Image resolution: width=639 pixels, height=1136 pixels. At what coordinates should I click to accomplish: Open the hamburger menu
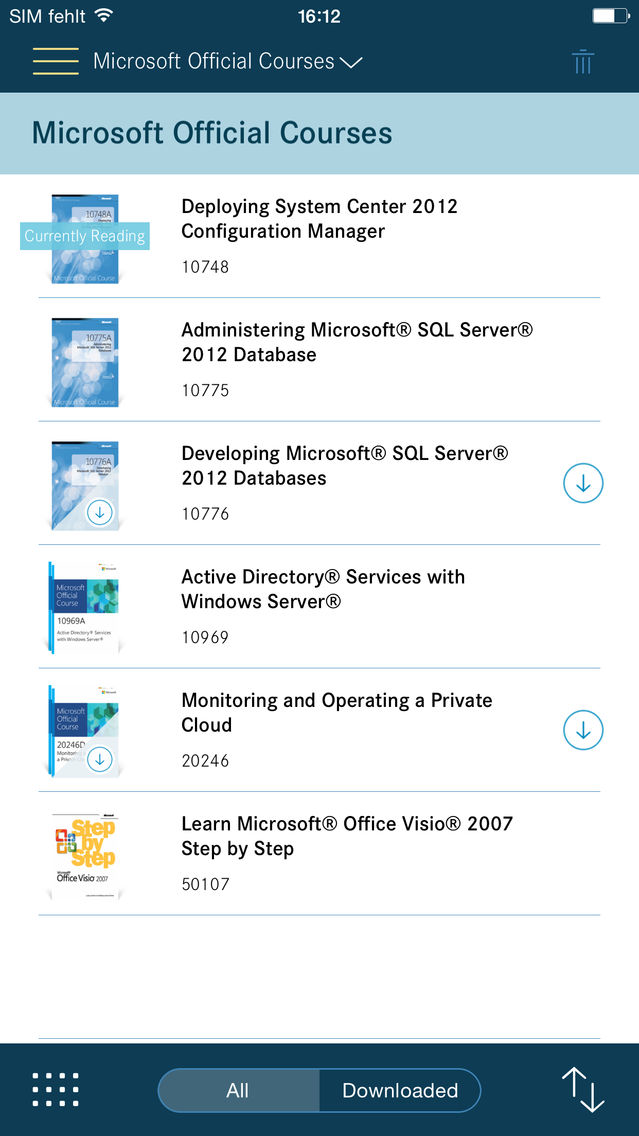tap(56, 62)
